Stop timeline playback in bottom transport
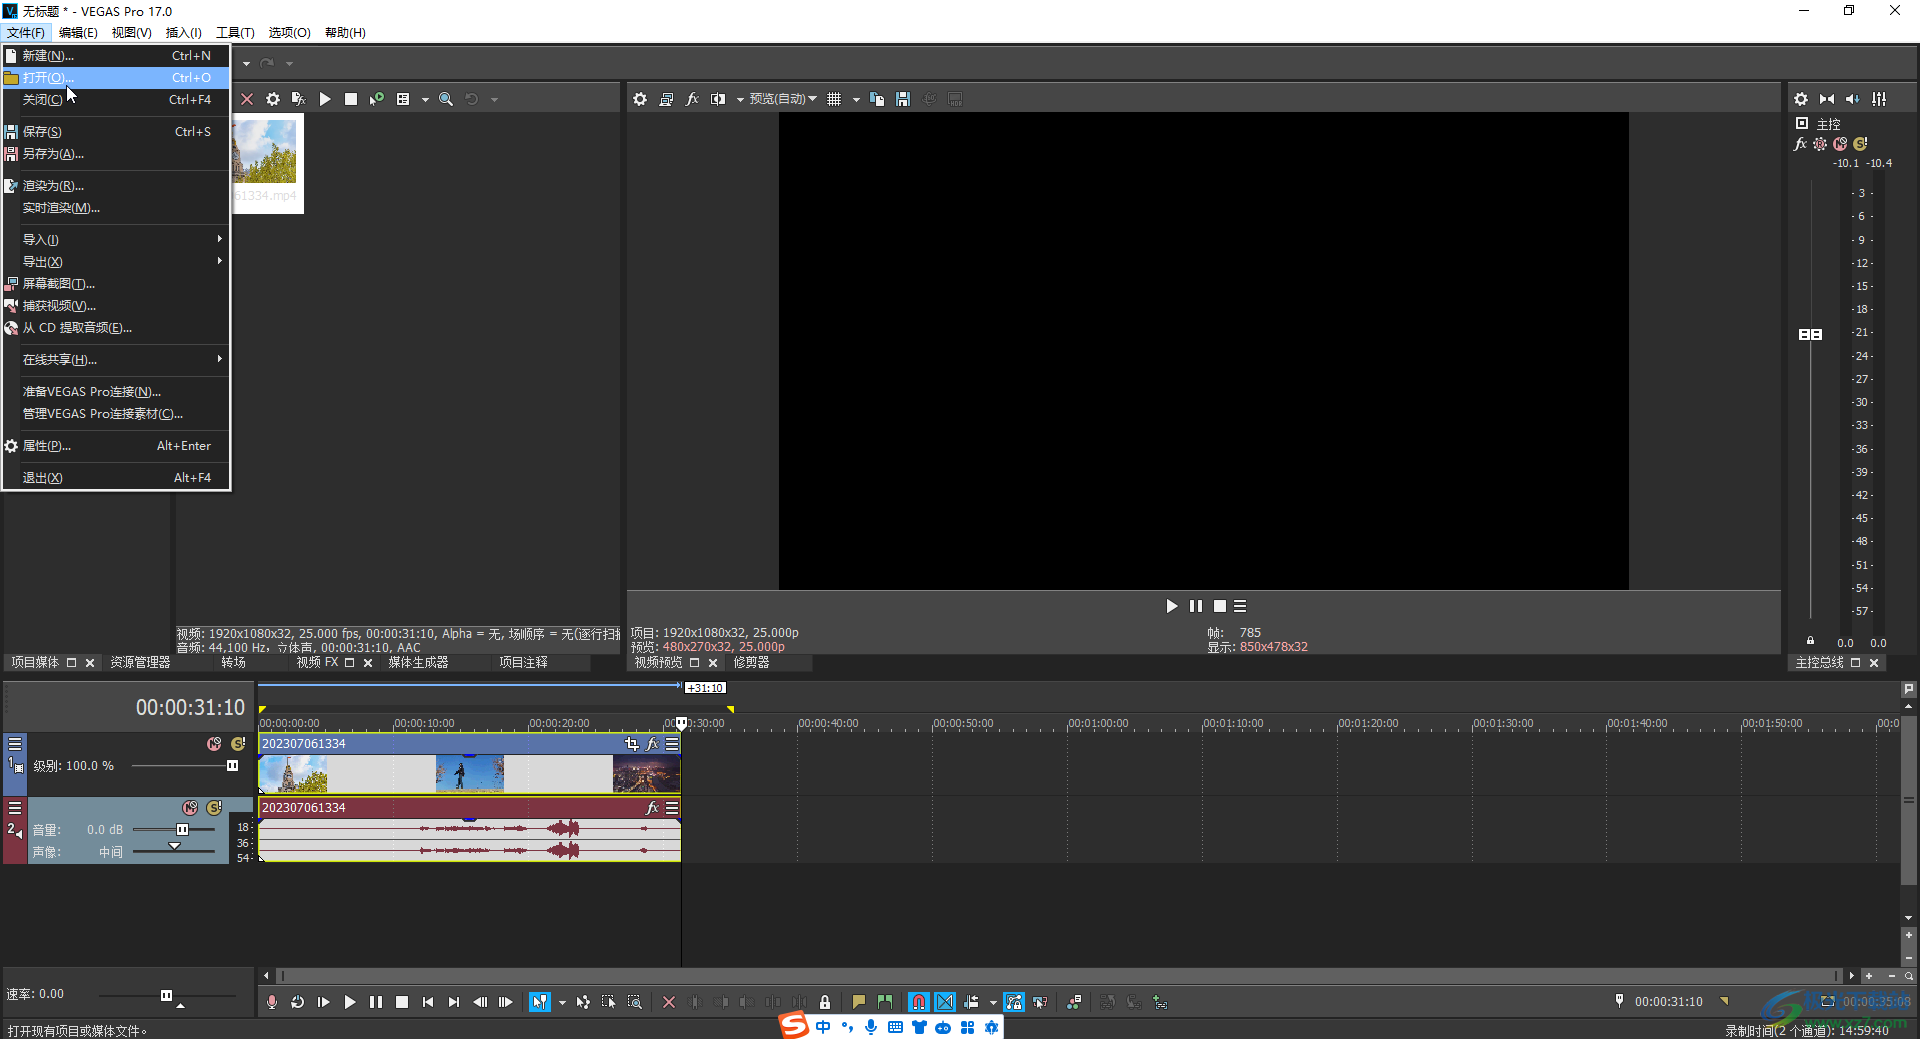 (402, 1002)
